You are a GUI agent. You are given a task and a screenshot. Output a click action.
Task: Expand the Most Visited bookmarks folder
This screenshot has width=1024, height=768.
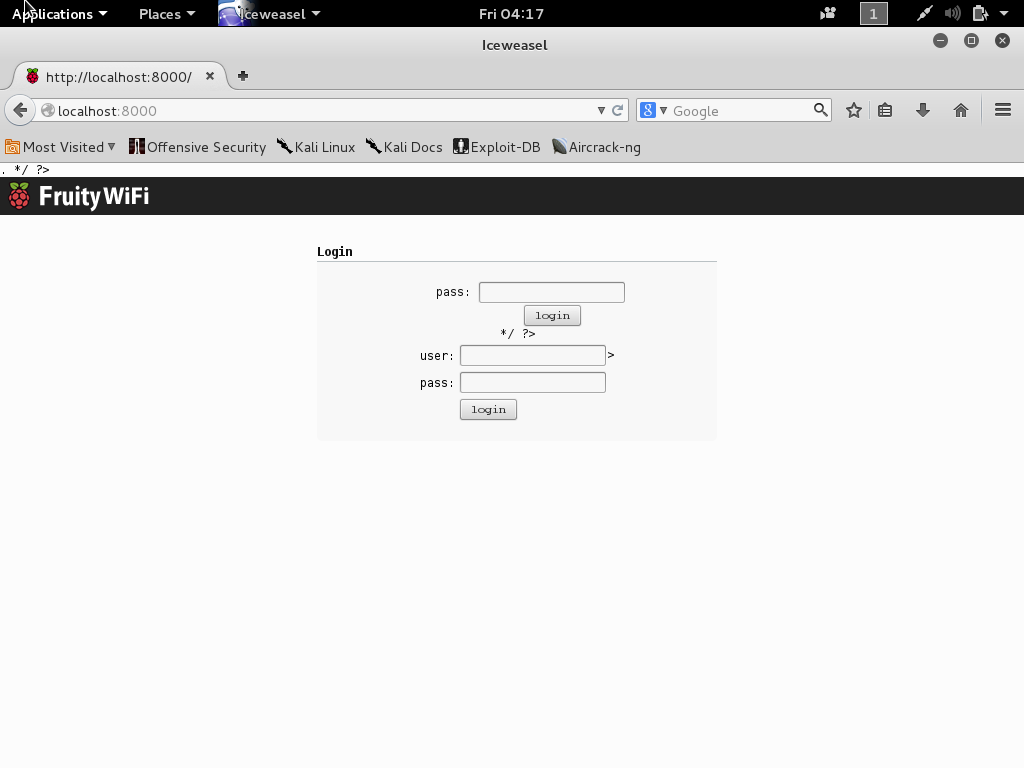point(60,147)
